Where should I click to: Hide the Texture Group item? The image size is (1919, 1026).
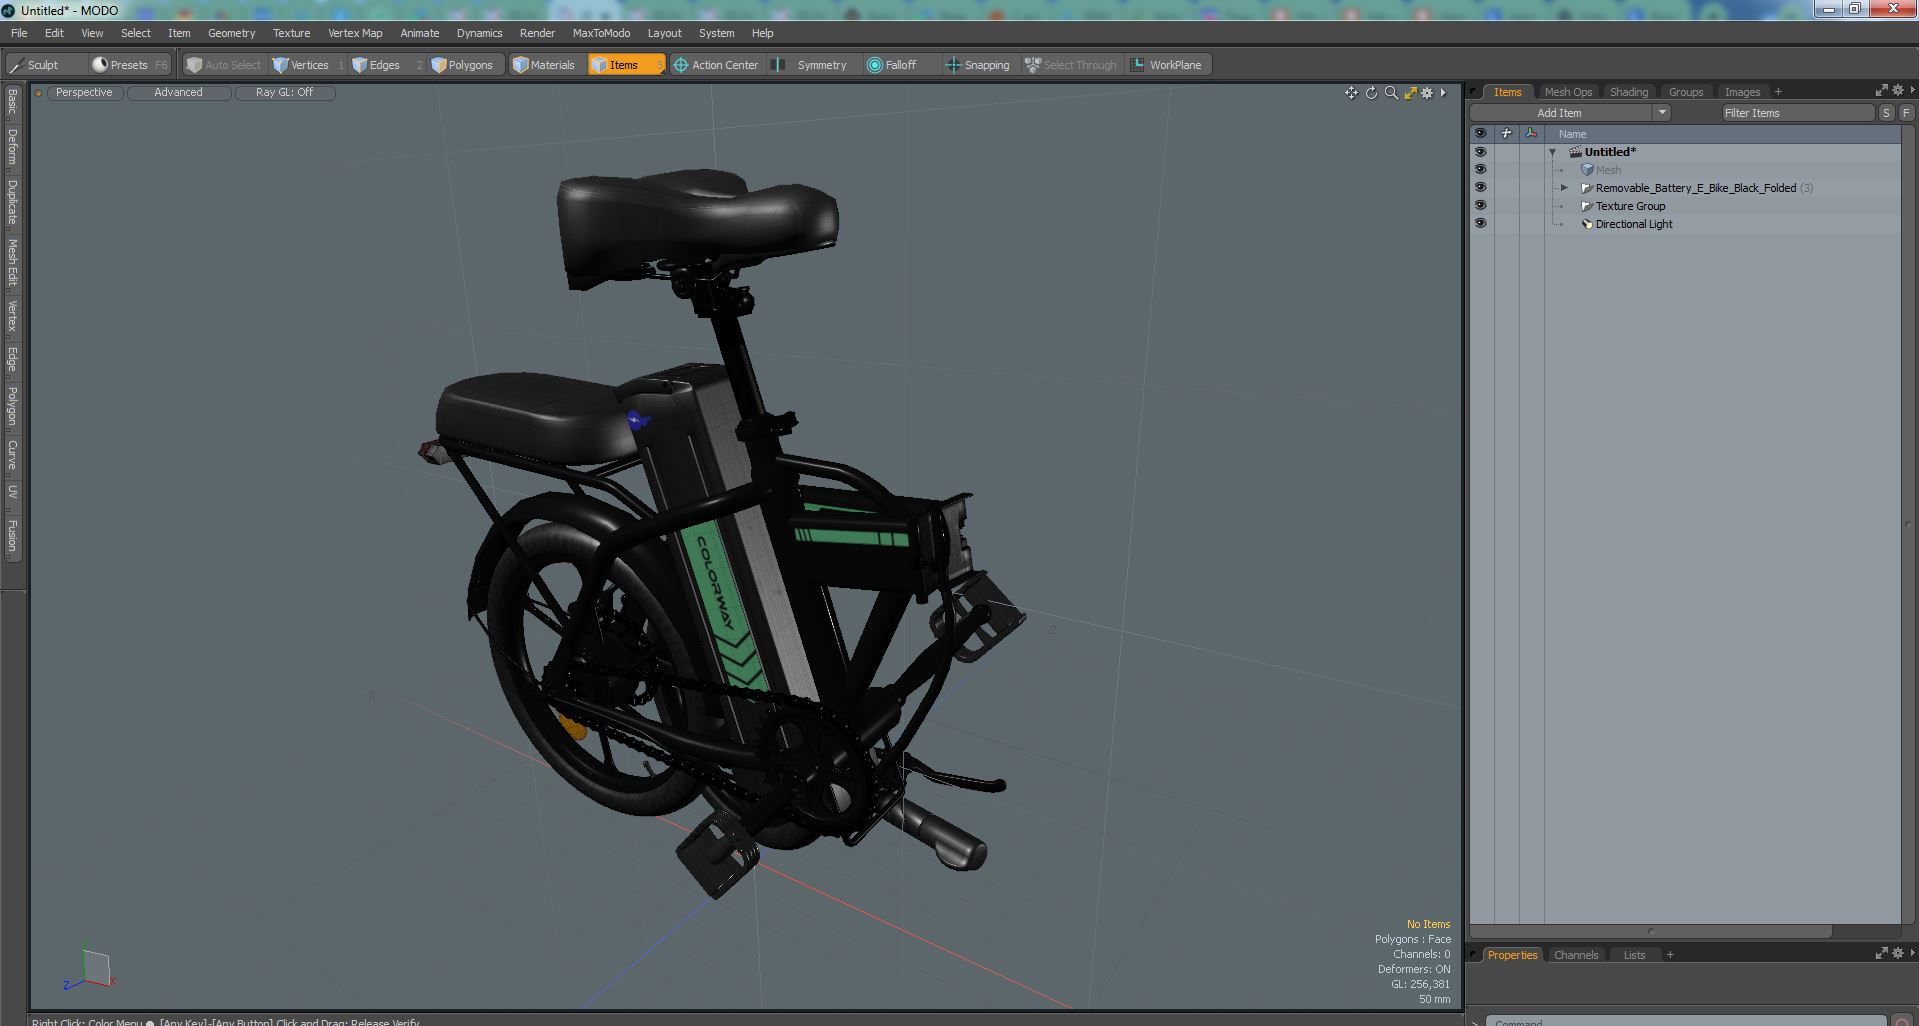click(x=1481, y=206)
